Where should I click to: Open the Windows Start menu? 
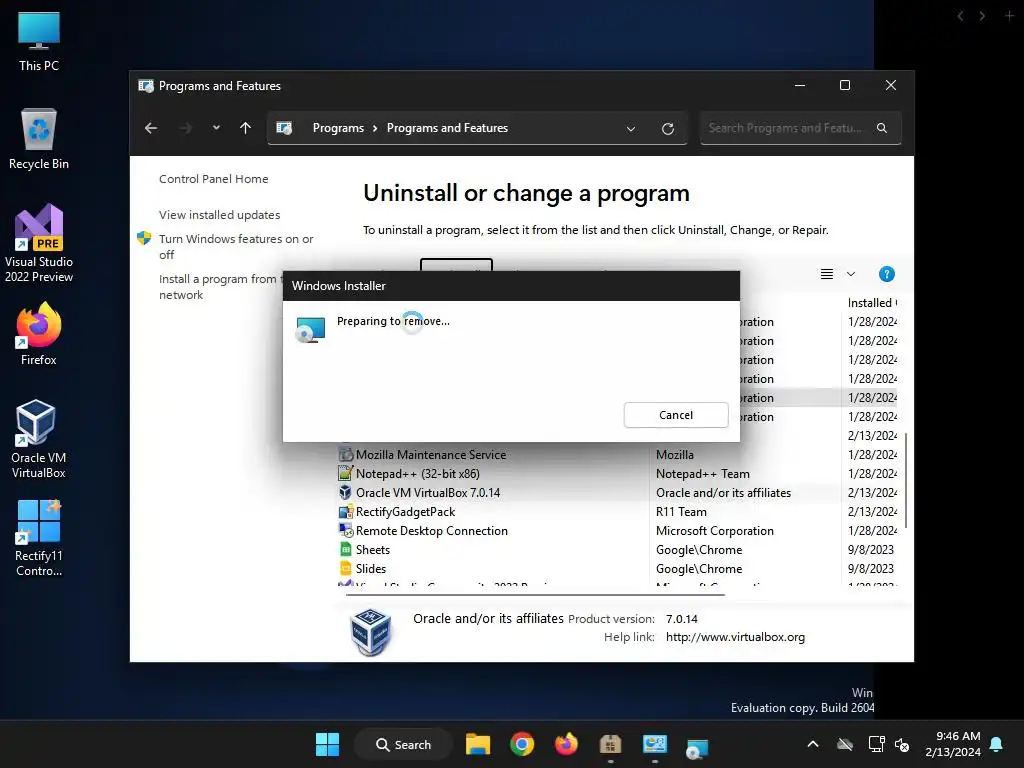pyautogui.click(x=327, y=744)
